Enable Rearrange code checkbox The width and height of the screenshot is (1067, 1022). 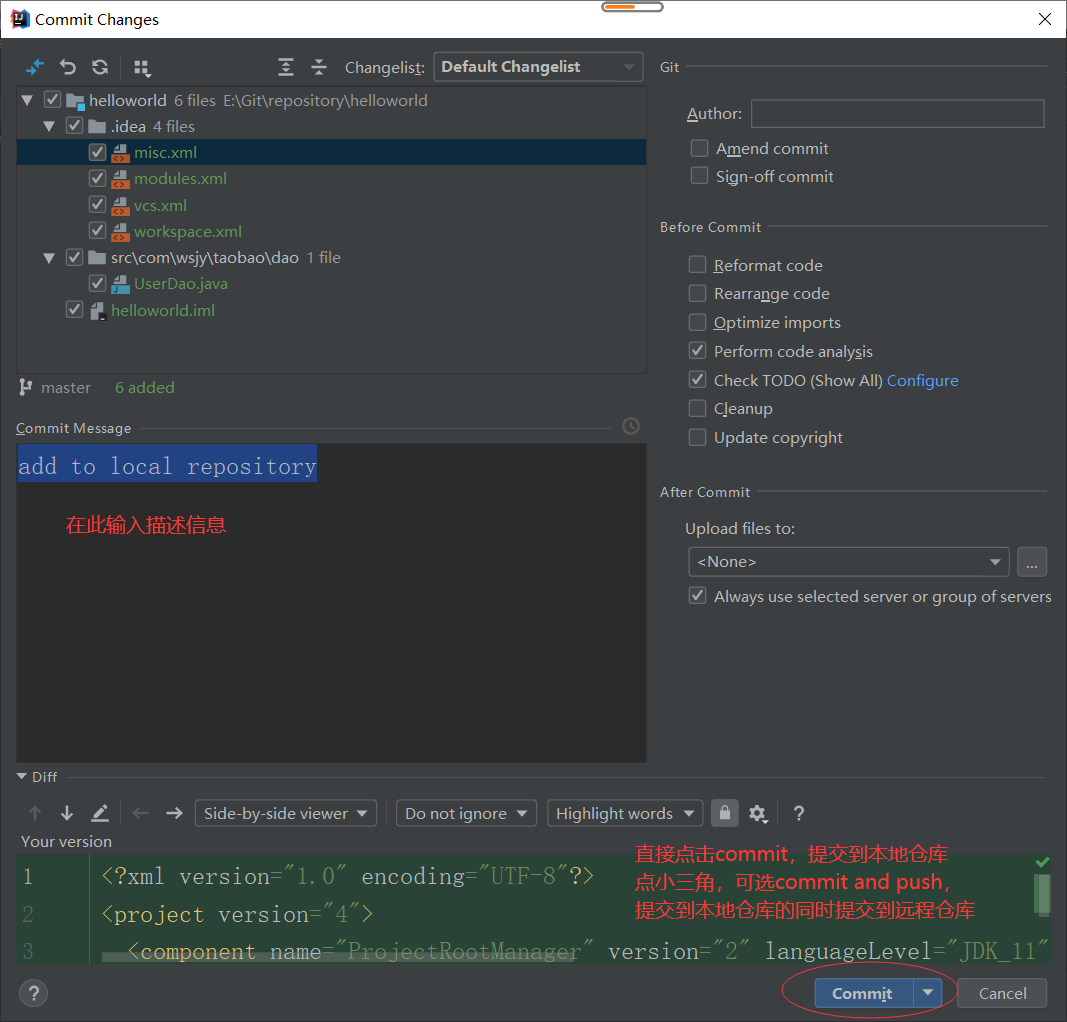[697, 293]
